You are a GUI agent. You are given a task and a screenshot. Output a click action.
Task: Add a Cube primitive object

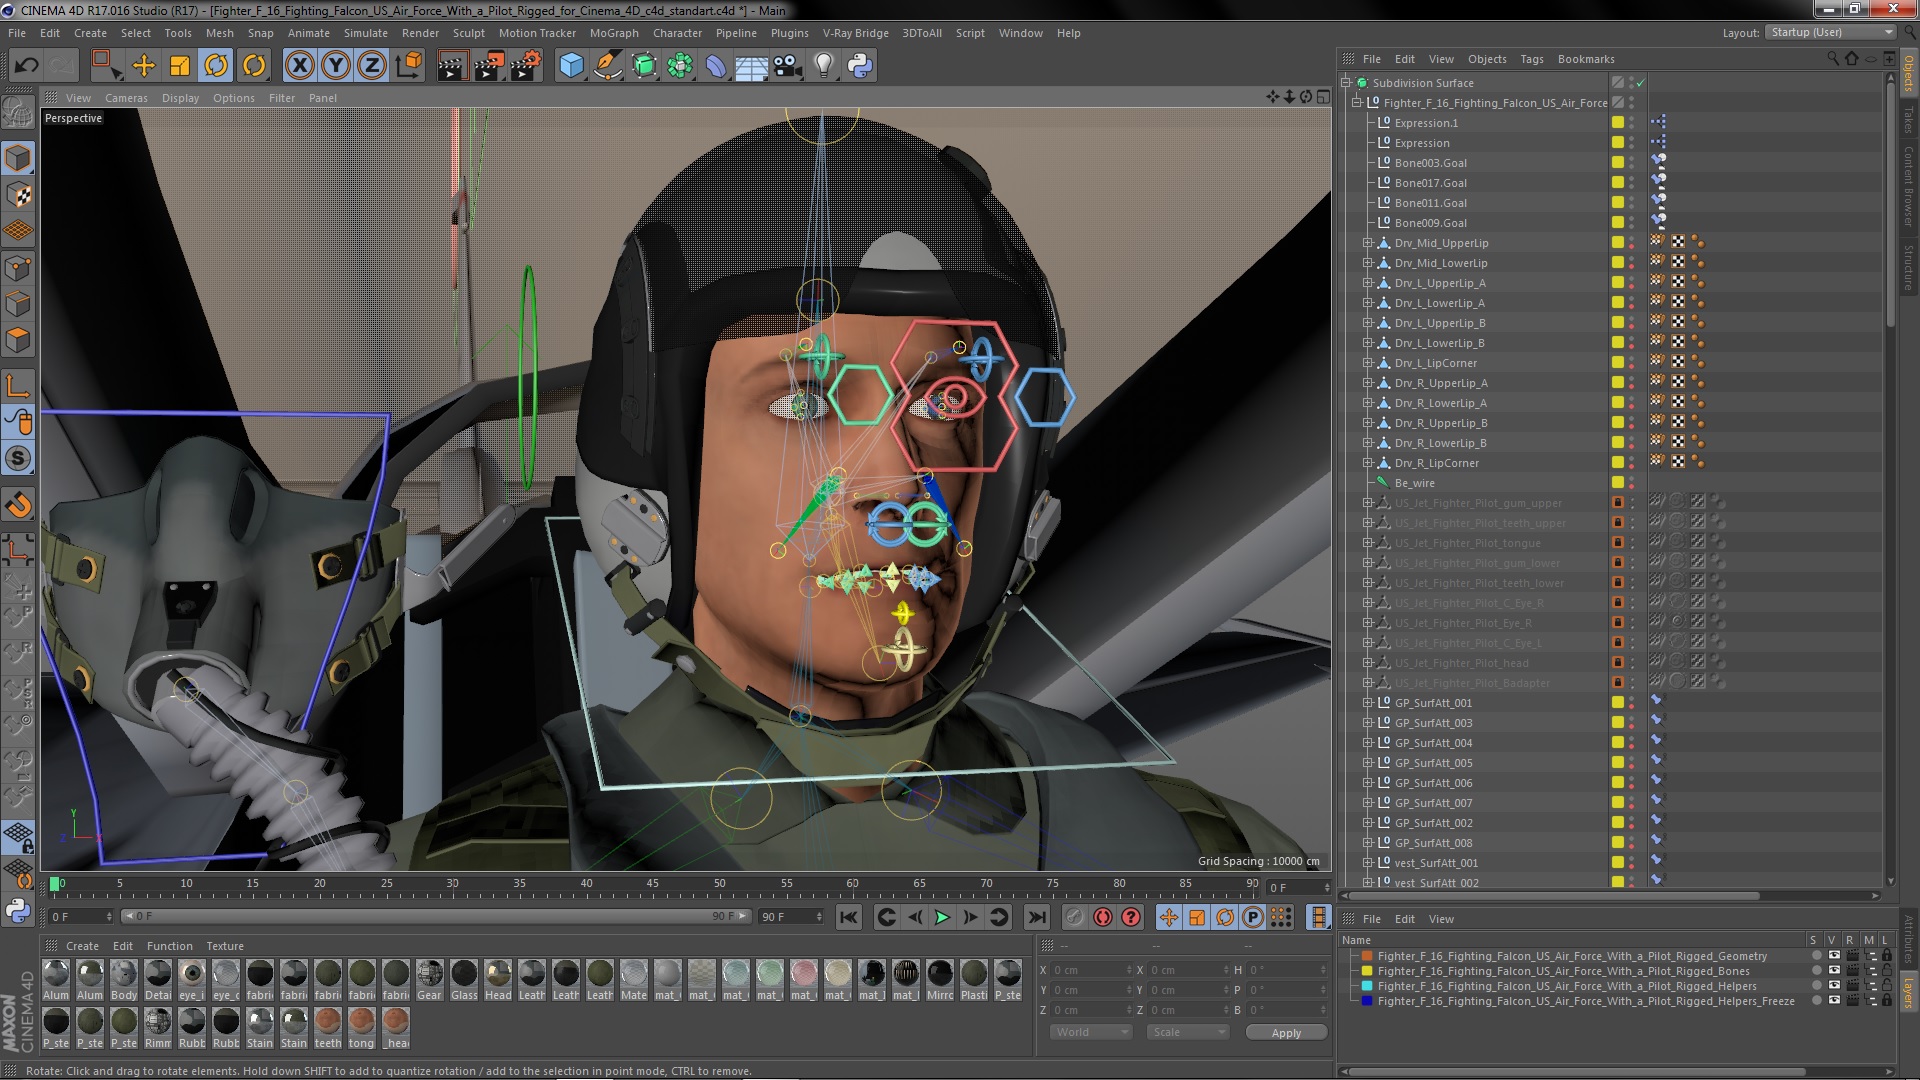point(571,66)
